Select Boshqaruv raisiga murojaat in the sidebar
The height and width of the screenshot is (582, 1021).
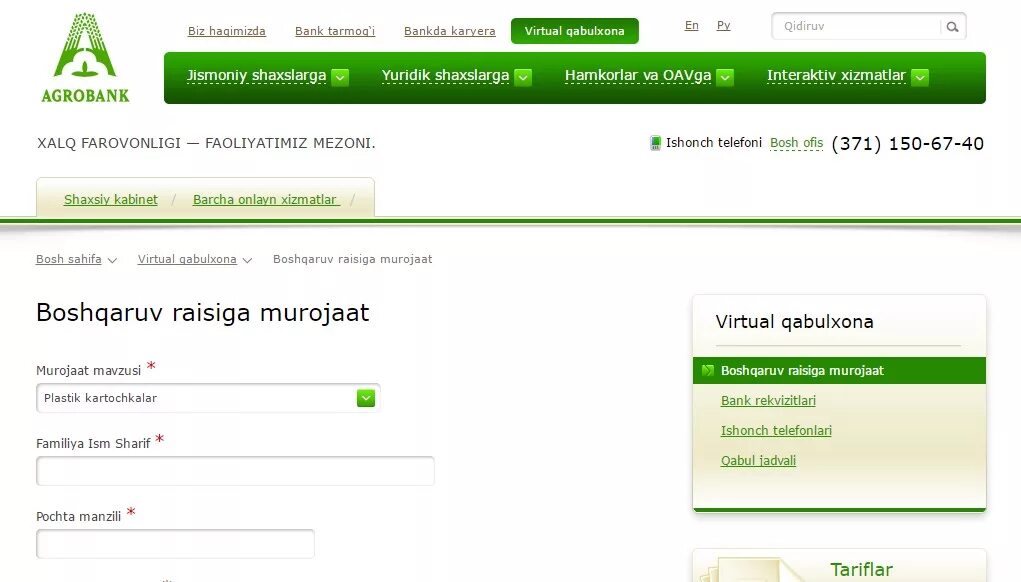click(839, 370)
